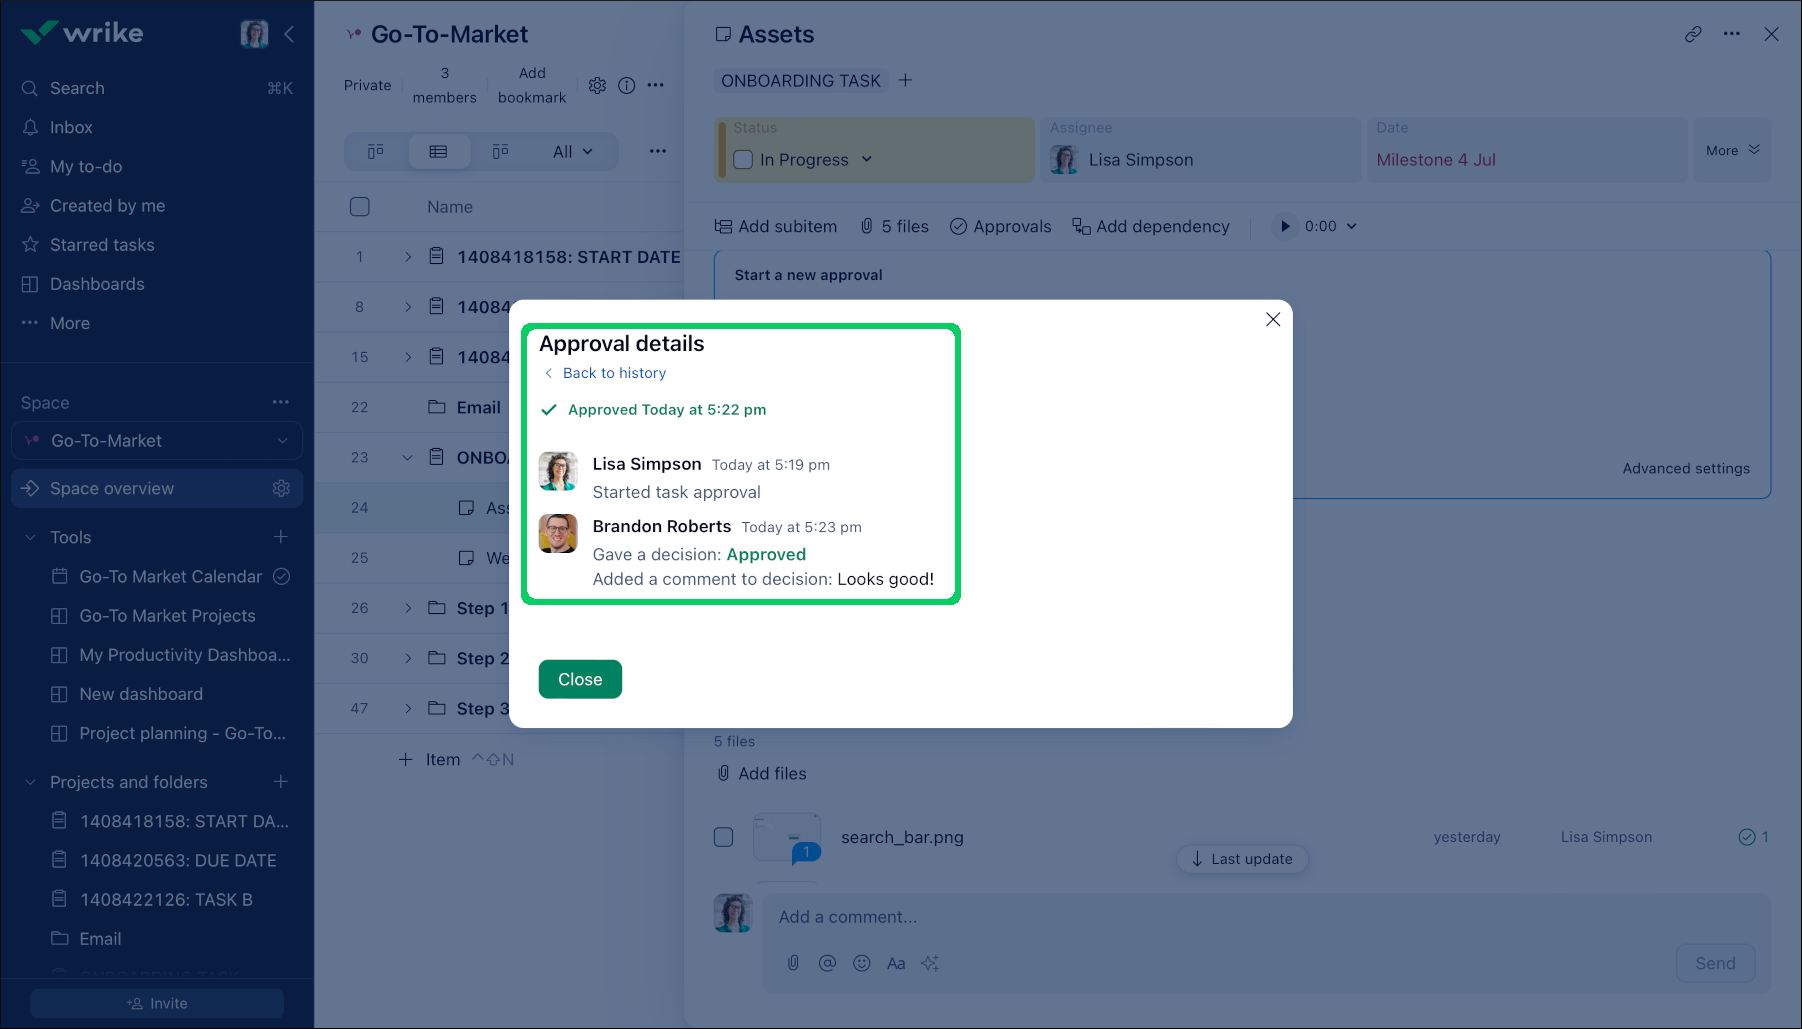Expand row 8 in the table
The width and height of the screenshot is (1802, 1029).
click(408, 307)
